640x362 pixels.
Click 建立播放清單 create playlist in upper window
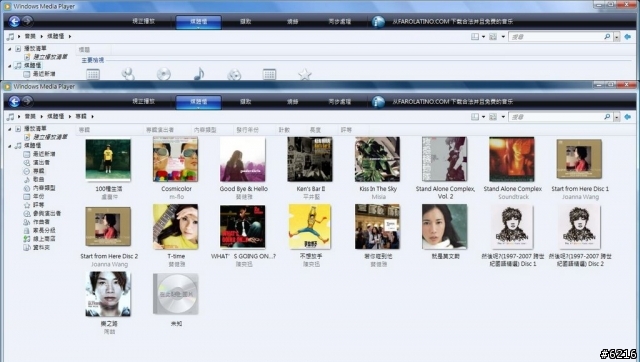[x=50, y=57]
